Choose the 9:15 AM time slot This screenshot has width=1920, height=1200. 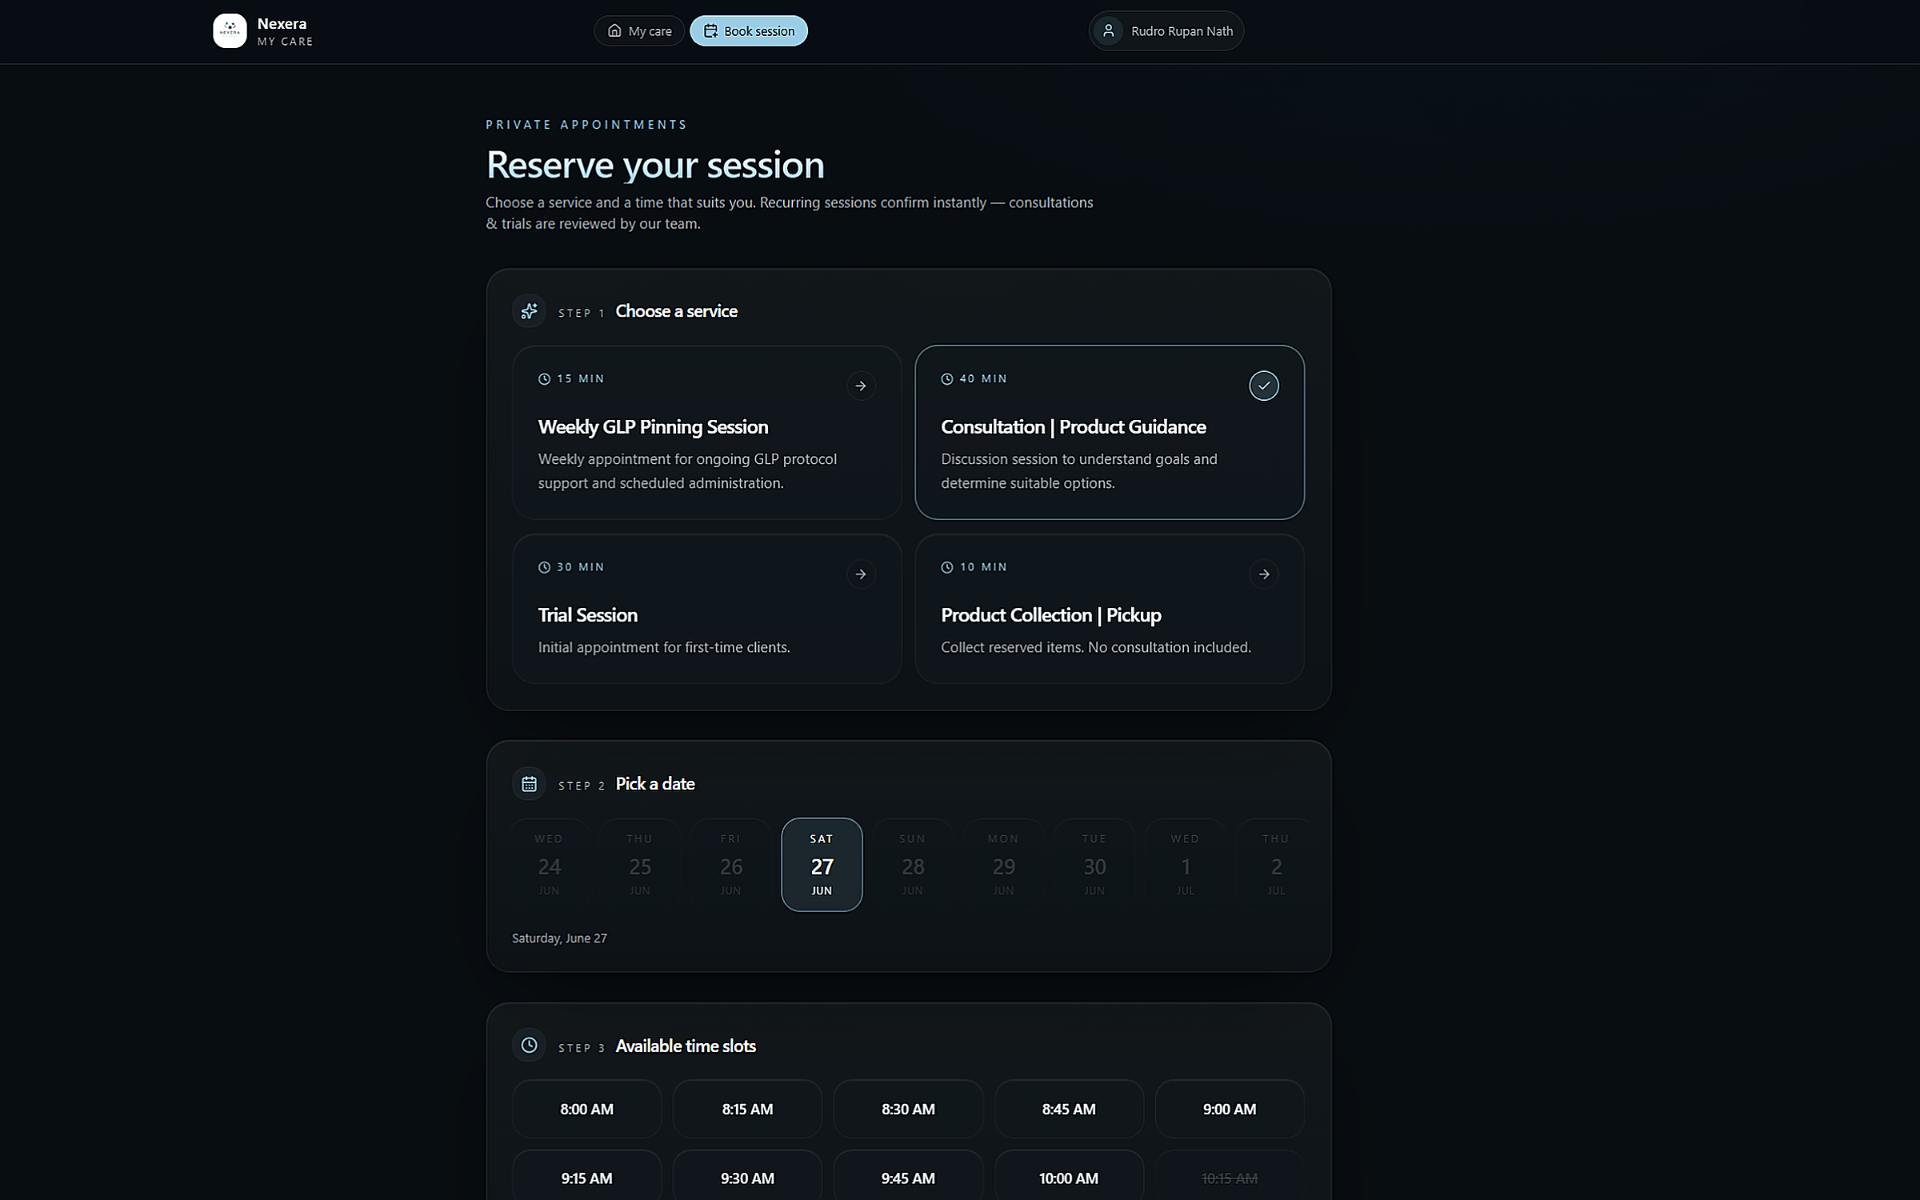(587, 1176)
